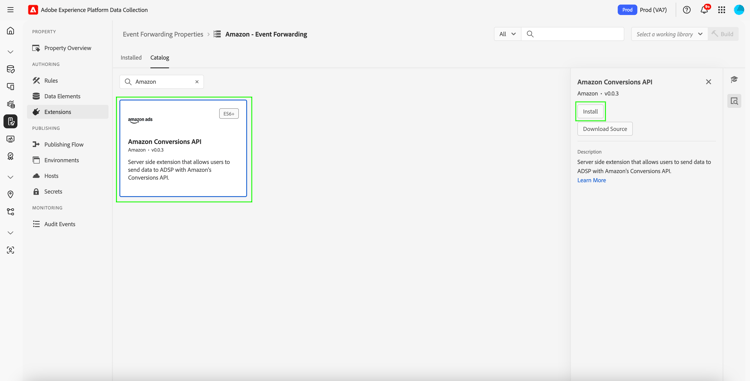The image size is (750, 381).
Task: Click the ES6+ badge on card
Action: pos(229,114)
